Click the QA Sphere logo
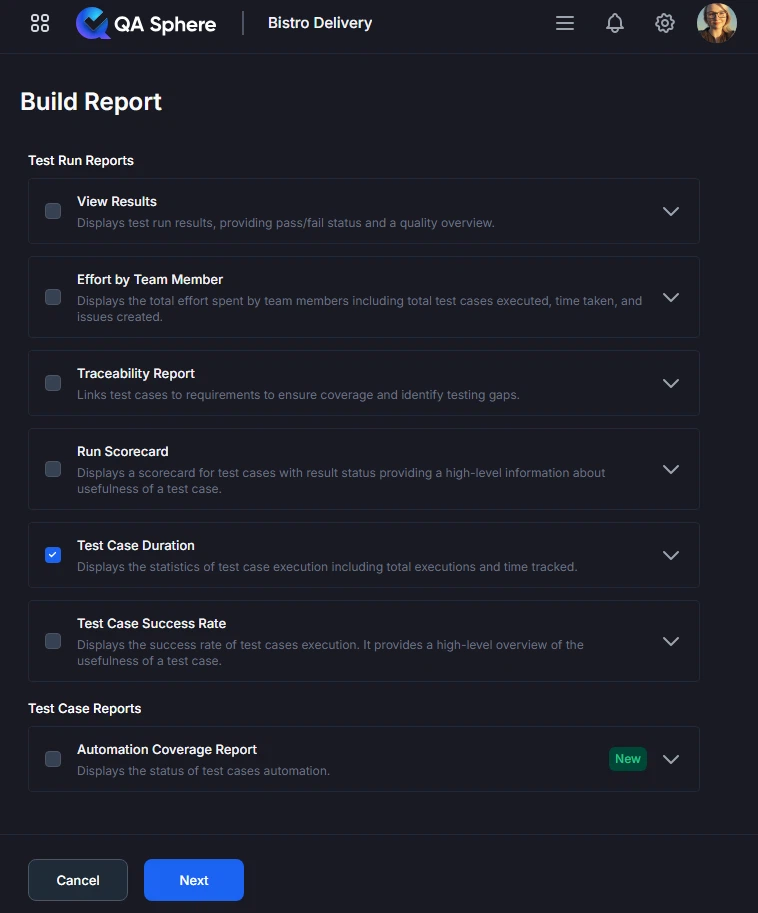The height and width of the screenshot is (913, 758). coord(146,23)
